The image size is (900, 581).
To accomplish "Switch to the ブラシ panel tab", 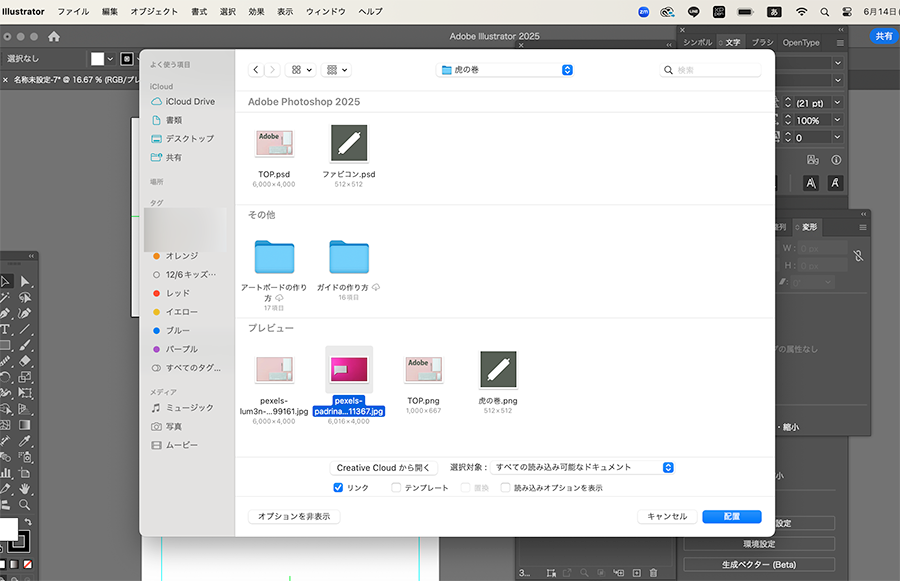I will click(x=762, y=42).
